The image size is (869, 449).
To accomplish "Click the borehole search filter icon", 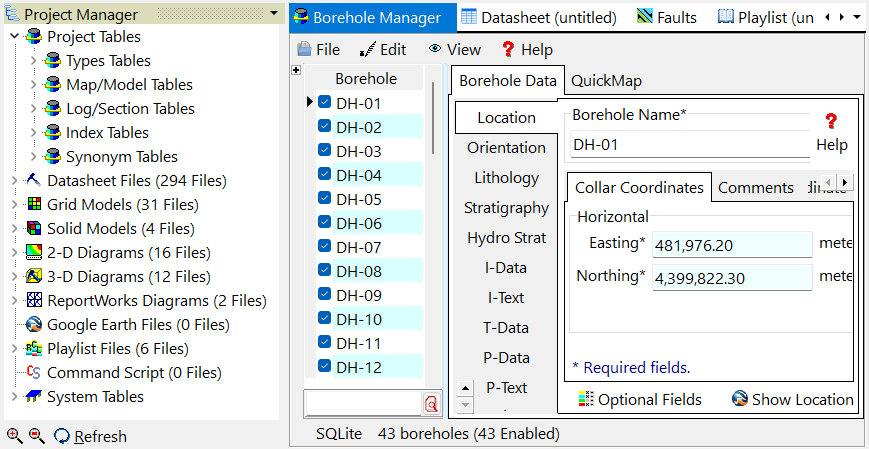I will [431, 403].
